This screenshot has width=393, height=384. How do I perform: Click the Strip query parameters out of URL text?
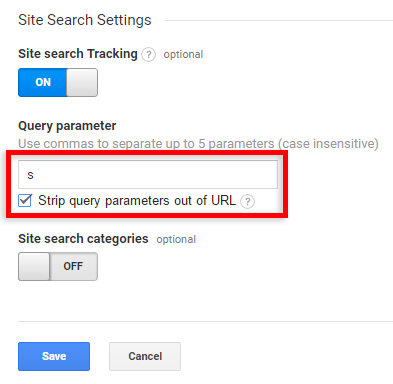(137, 201)
